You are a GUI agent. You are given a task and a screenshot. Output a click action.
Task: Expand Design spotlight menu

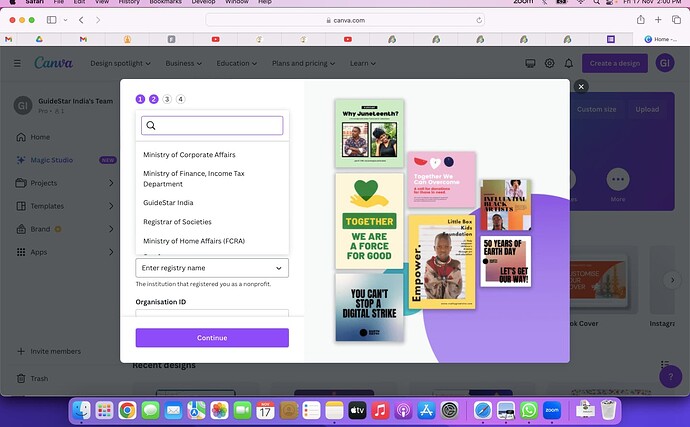click(x=120, y=63)
